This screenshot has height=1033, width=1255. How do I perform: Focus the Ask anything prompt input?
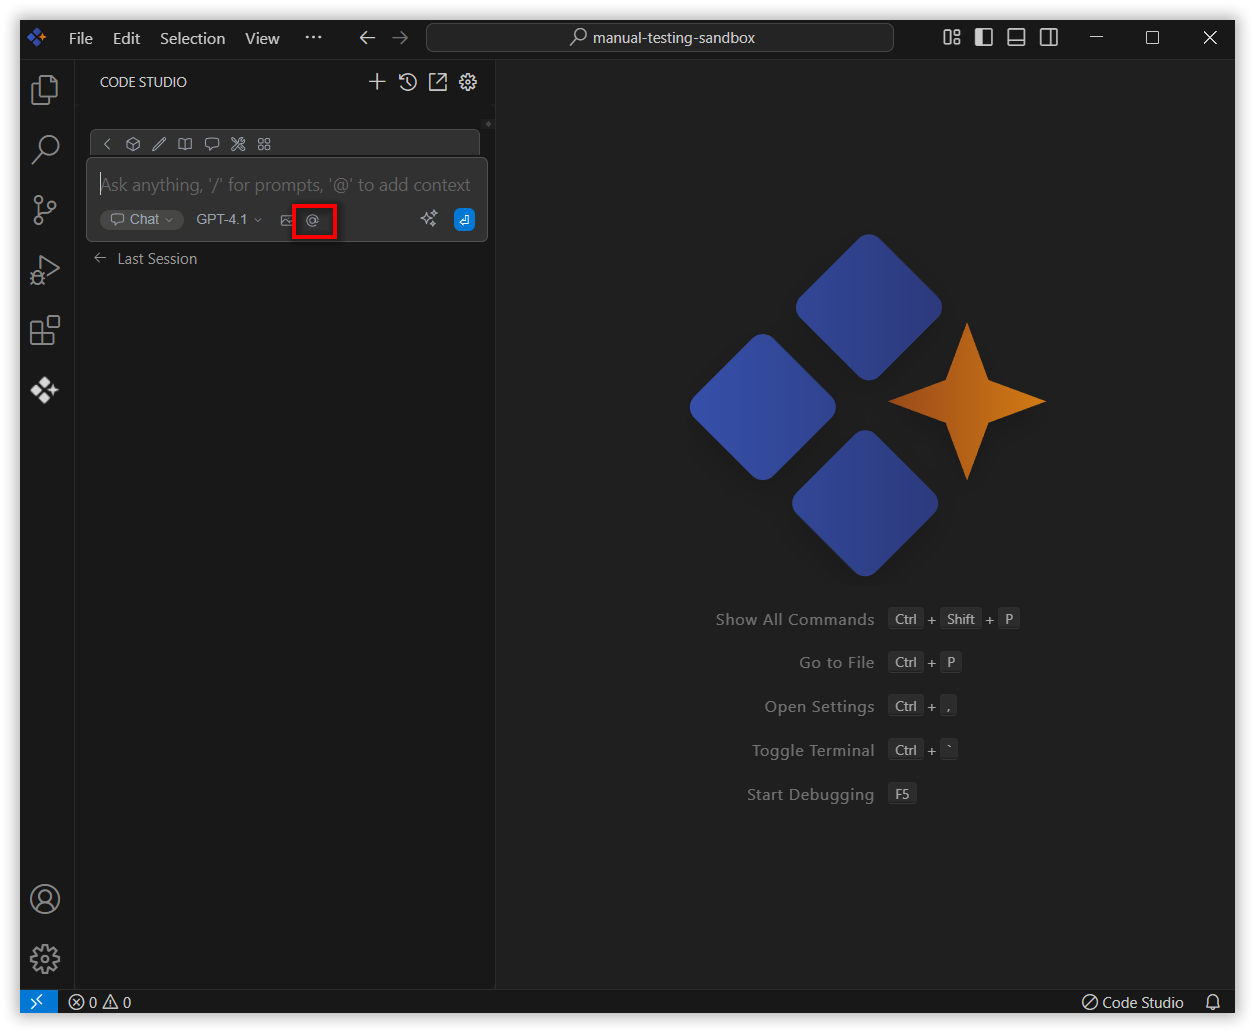coord(287,184)
